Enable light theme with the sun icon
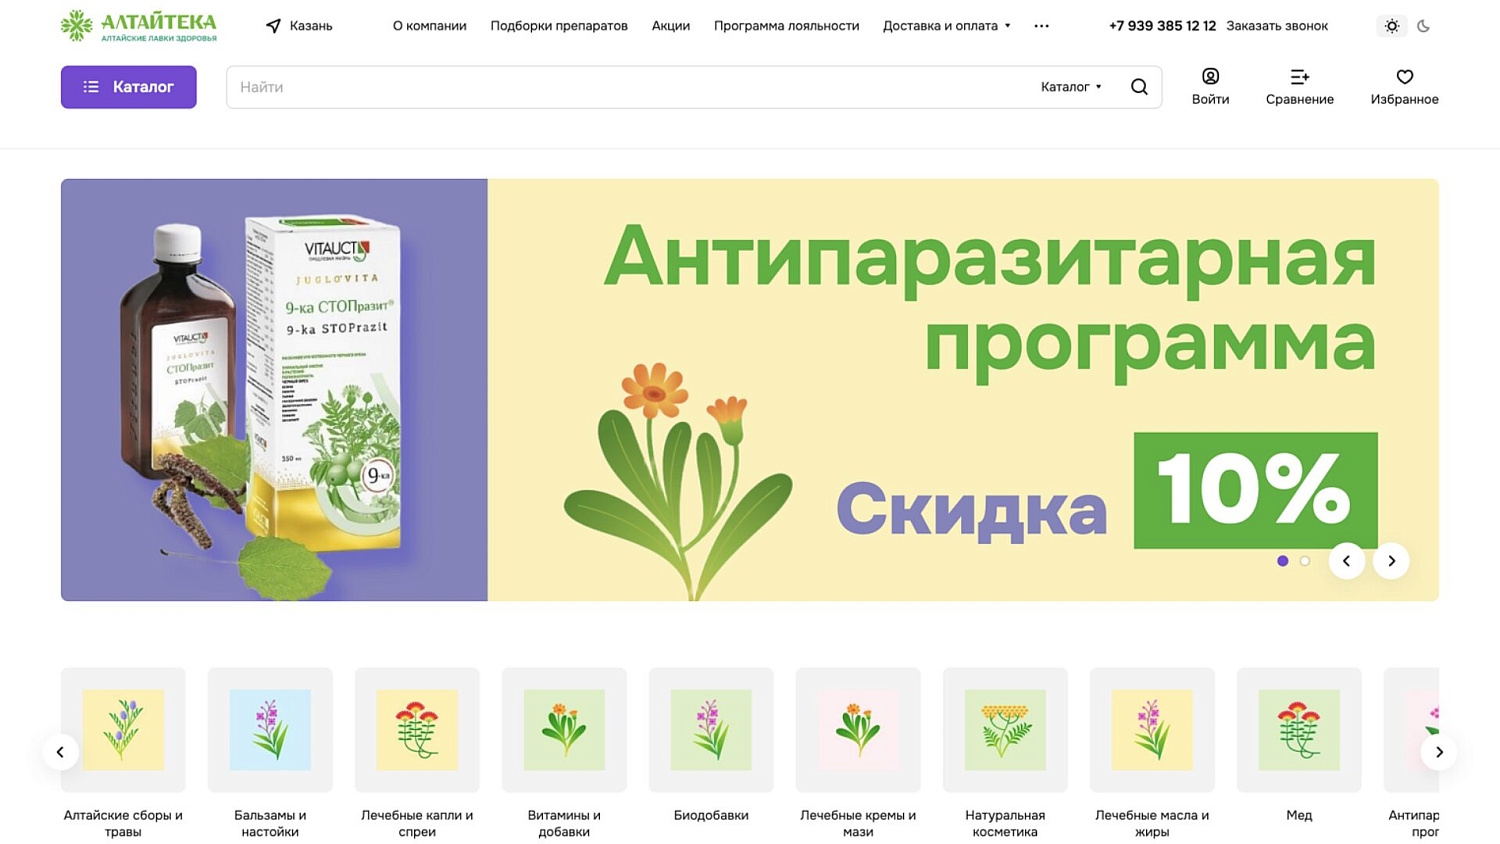This screenshot has width=1500, height=844. click(1392, 26)
